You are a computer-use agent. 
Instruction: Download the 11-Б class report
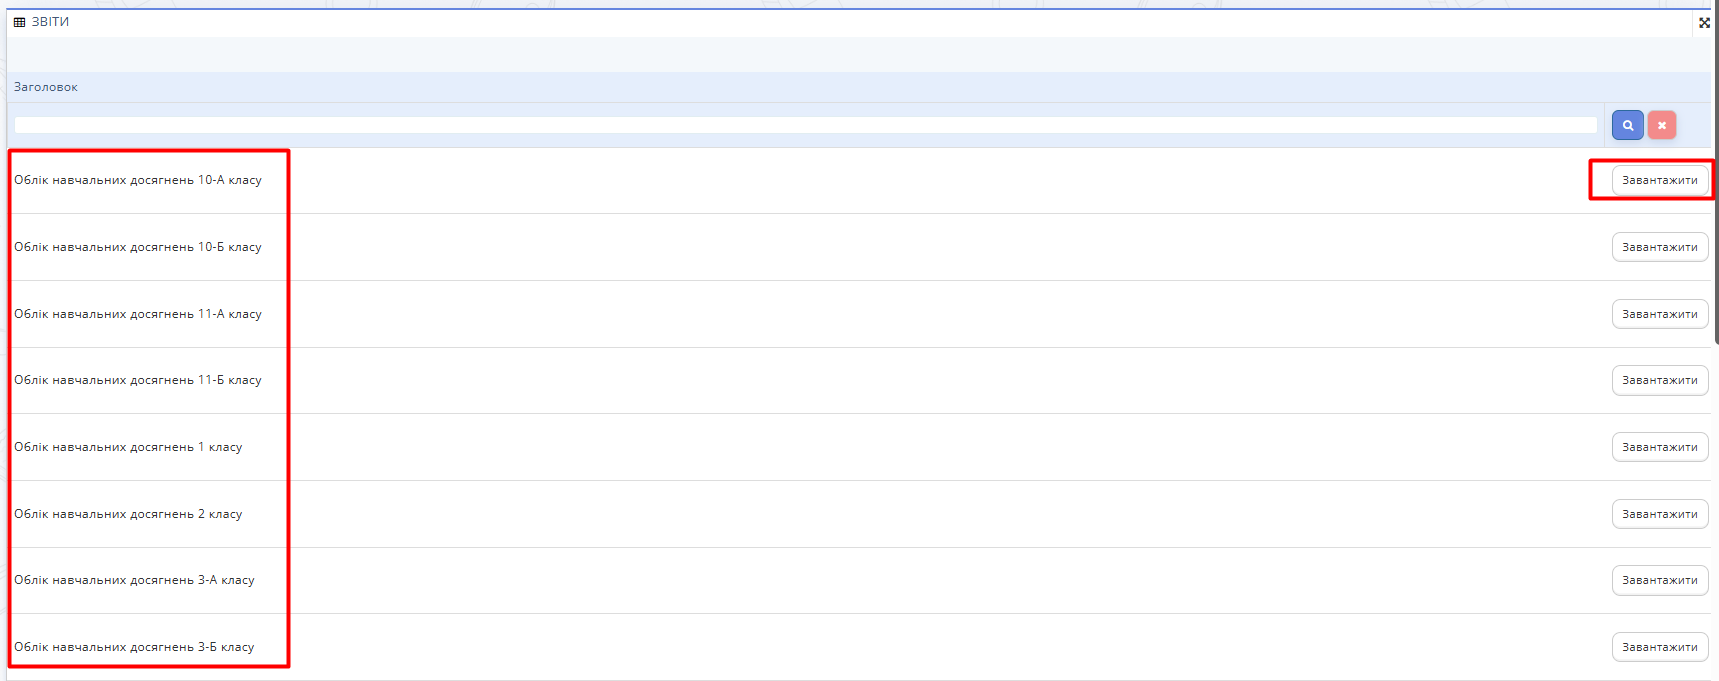[x=1659, y=380]
